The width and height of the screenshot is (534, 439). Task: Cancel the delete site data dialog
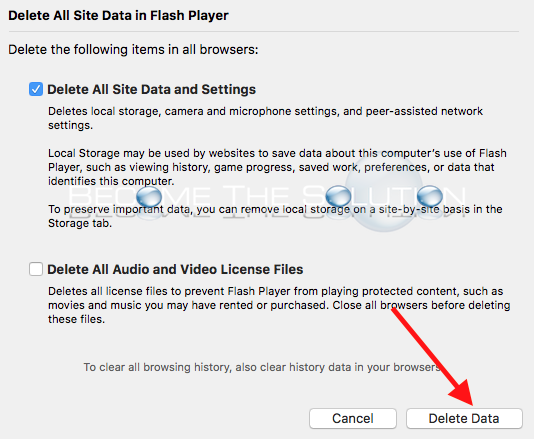coord(353,419)
